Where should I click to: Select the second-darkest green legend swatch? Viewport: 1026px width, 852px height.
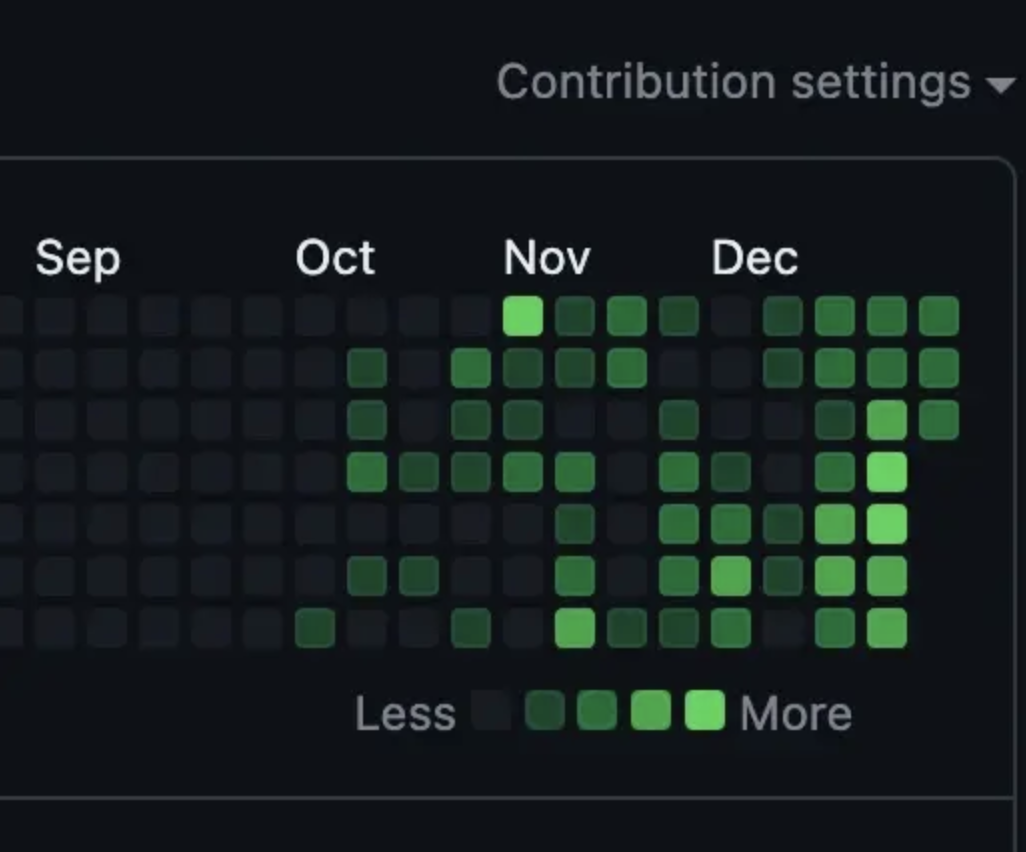coord(545,710)
